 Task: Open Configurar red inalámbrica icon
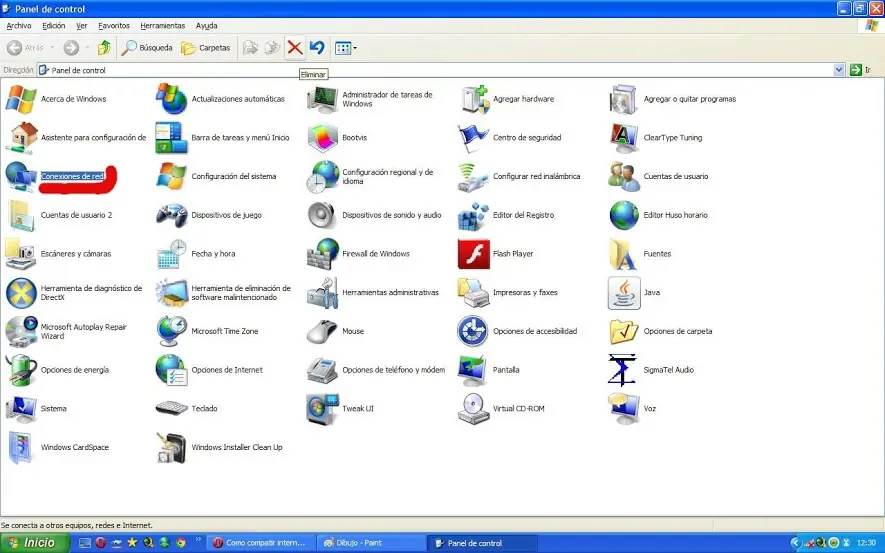(473, 177)
